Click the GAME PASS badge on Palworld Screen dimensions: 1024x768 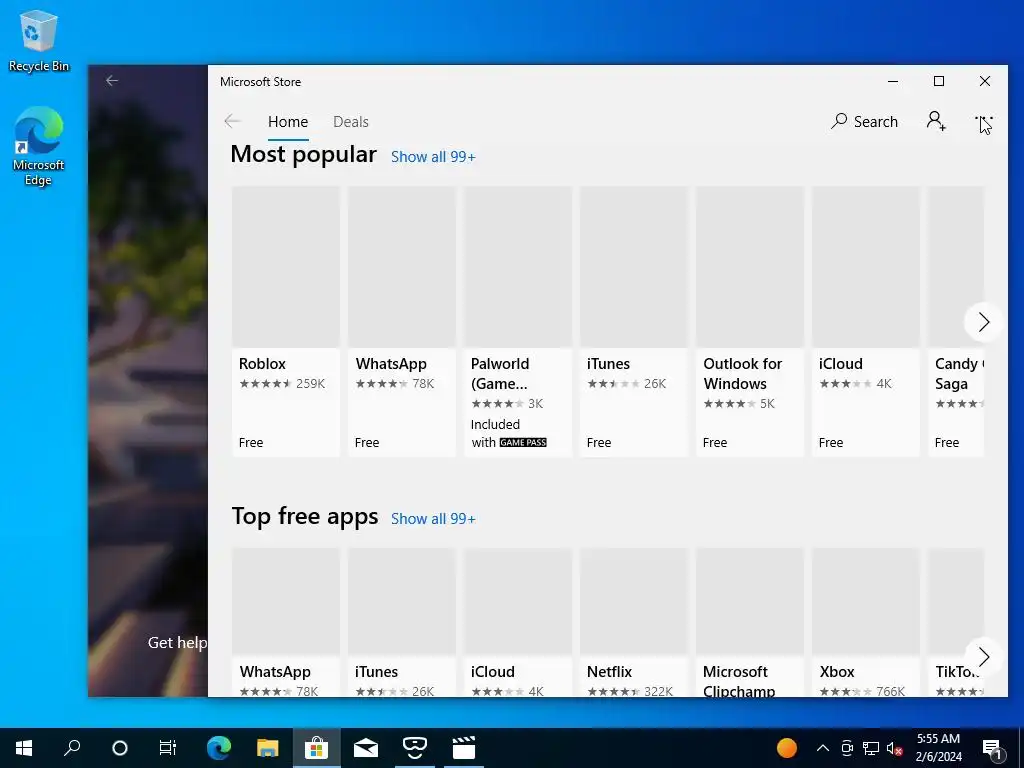(523, 442)
